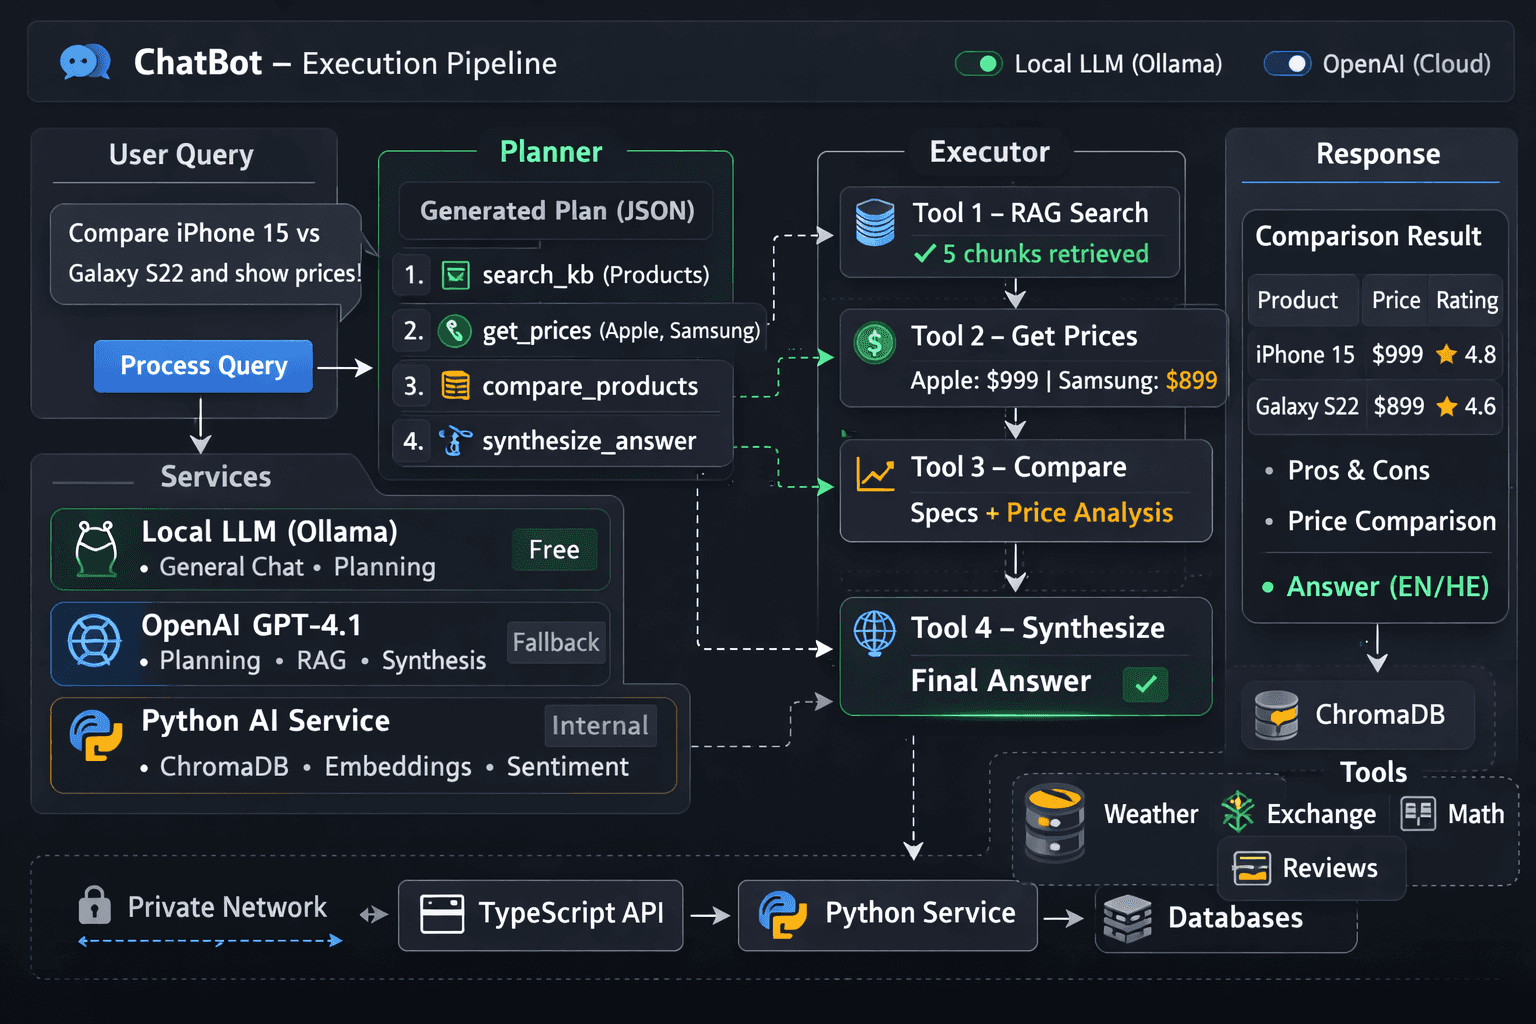The height and width of the screenshot is (1024, 1536).
Task: Click the green checkmark on Final Answer
Action: point(1145,684)
